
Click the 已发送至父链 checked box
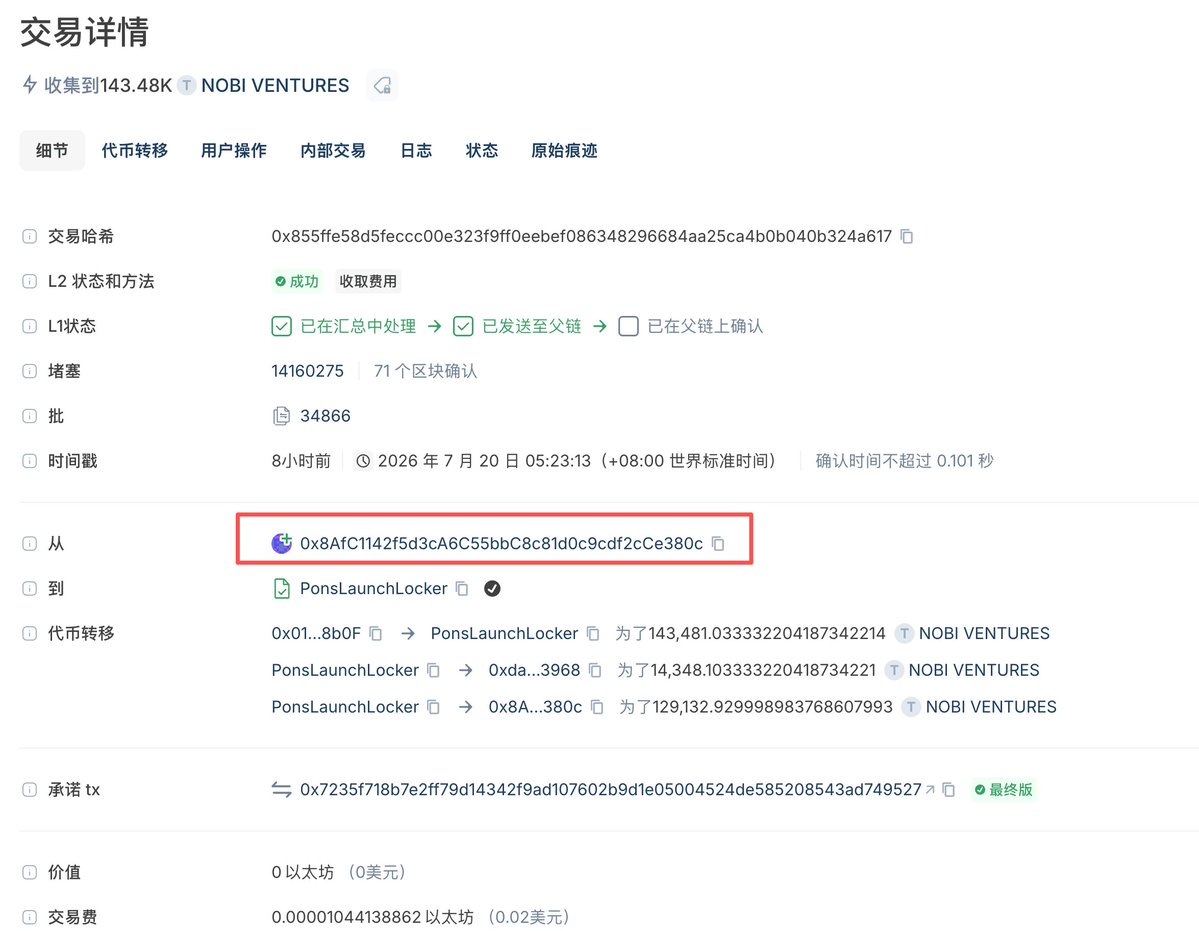463,326
